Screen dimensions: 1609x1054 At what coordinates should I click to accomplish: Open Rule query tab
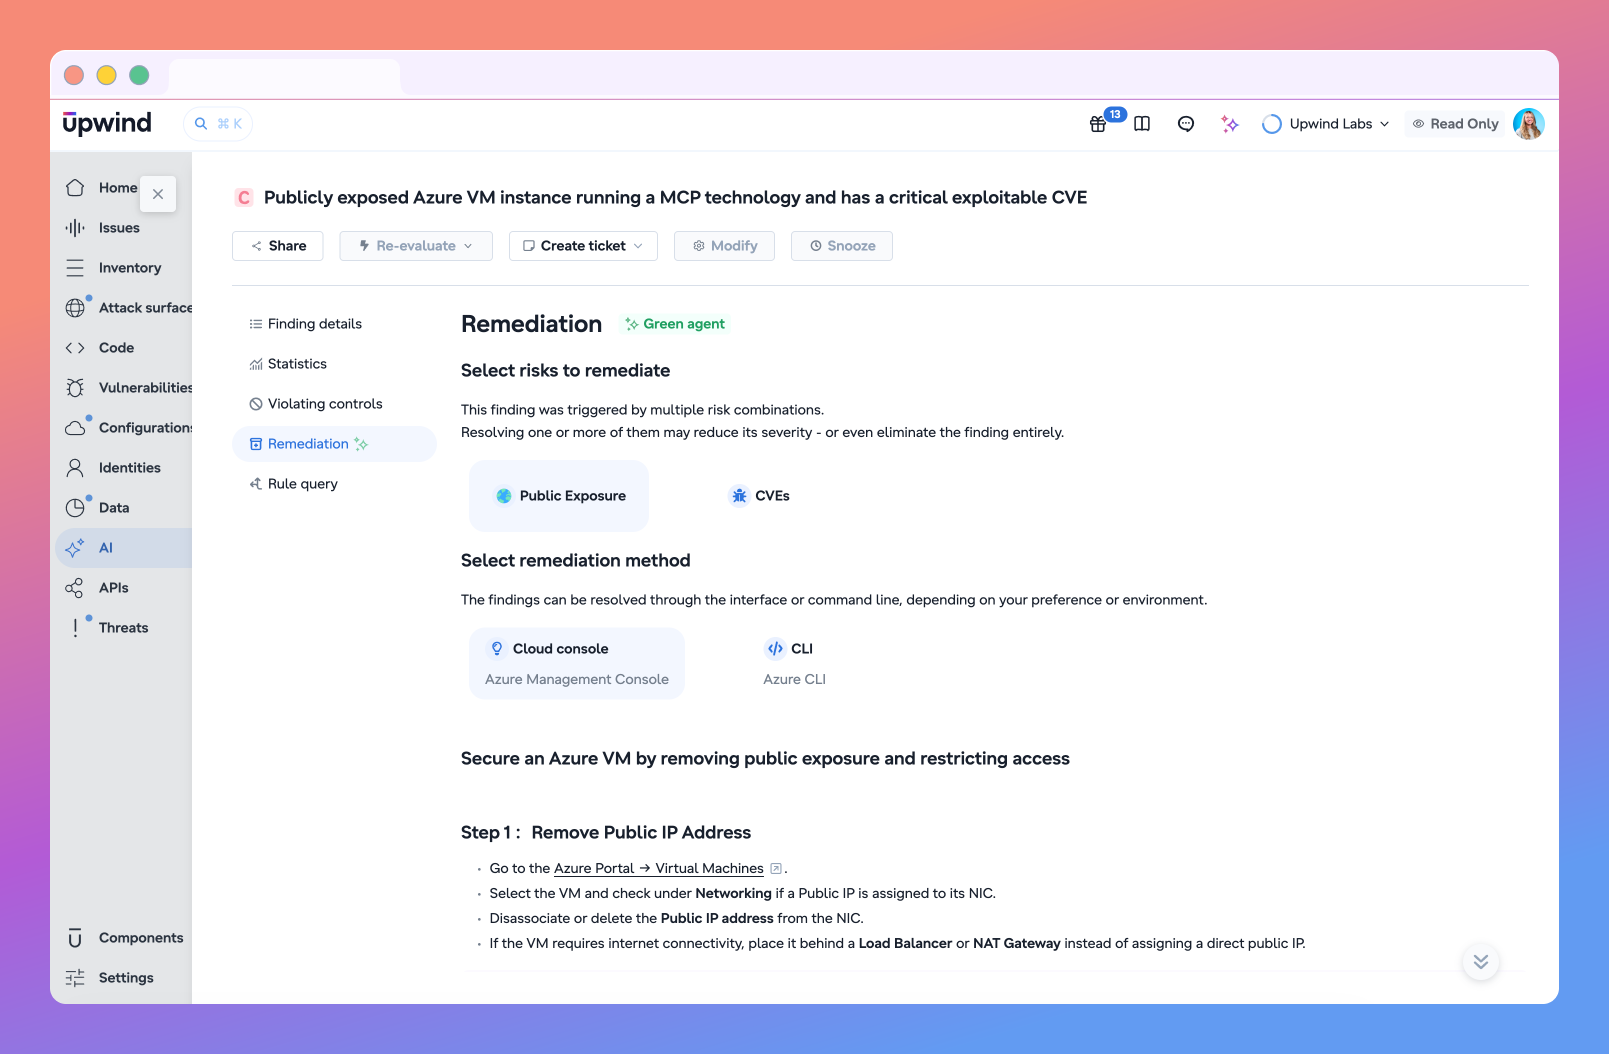click(334, 484)
